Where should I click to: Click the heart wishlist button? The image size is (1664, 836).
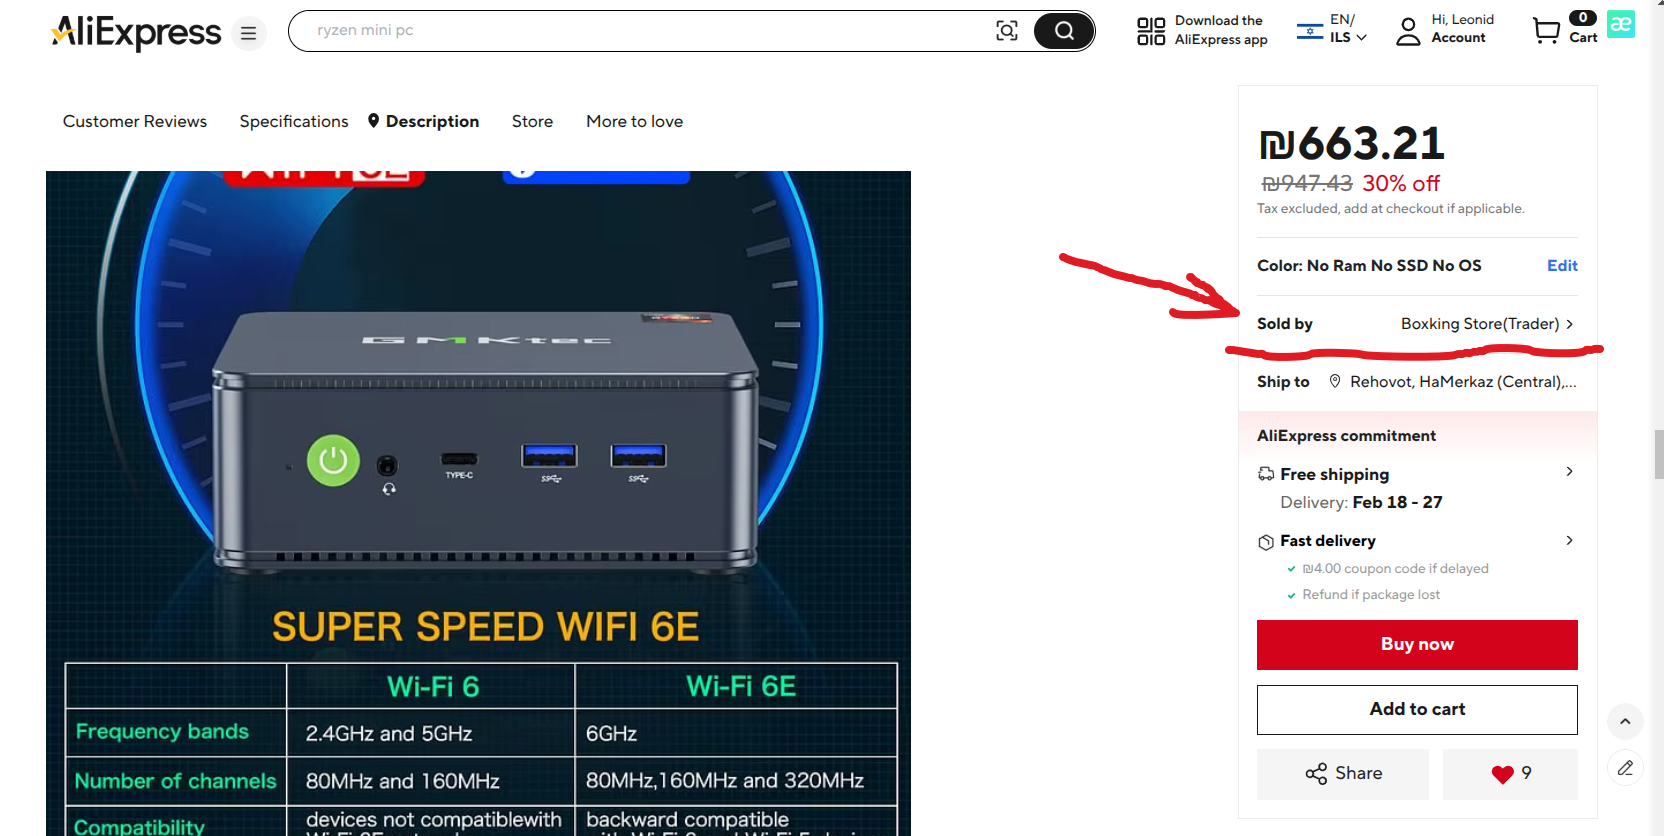1510,774
